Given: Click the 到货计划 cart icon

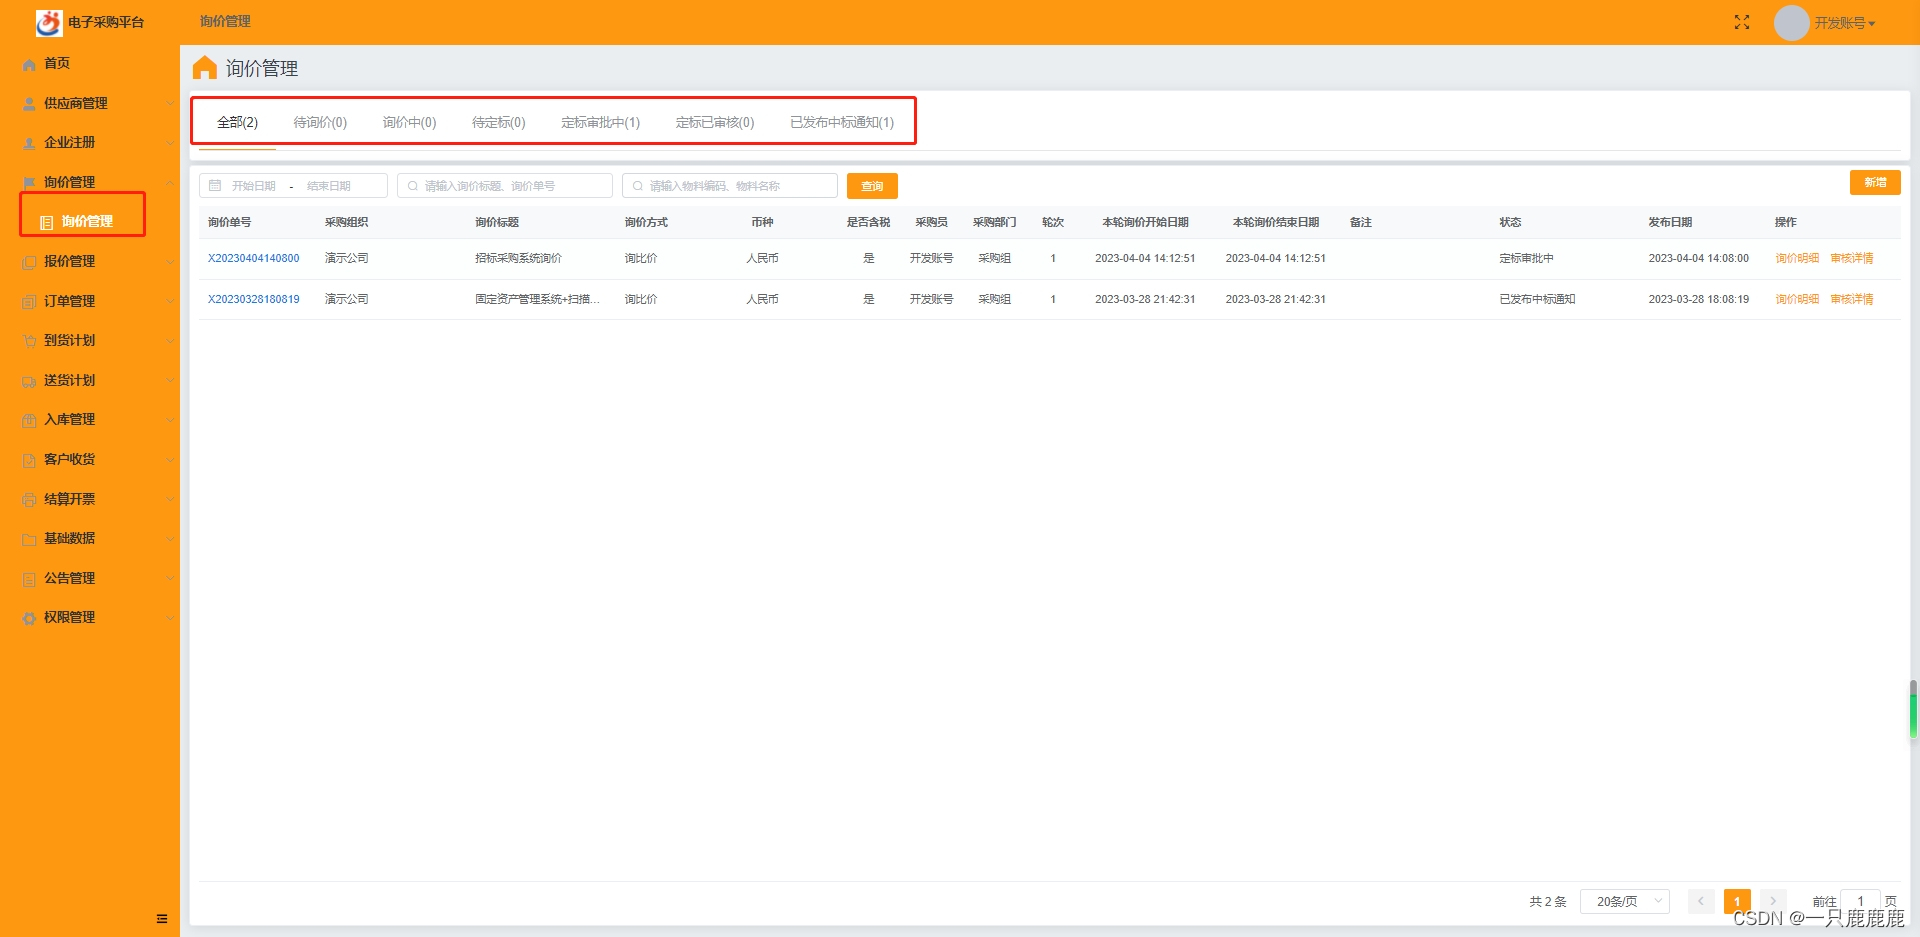Looking at the screenshot, I should [29, 341].
